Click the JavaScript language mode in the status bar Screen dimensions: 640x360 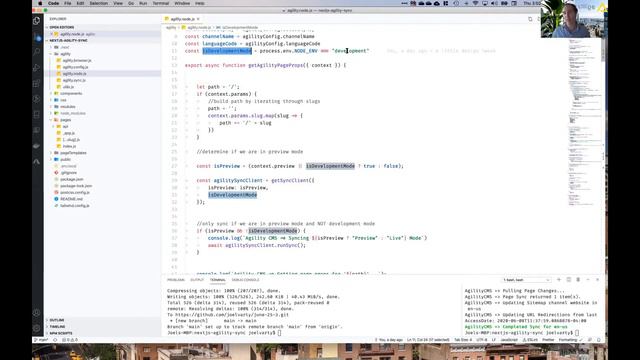[509, 340]
